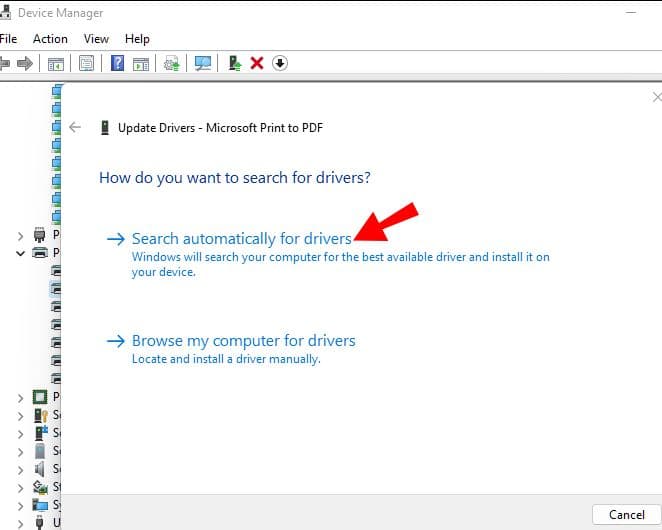Open the File menu
This screenshot has height=530, width=662.
point(8,39)
